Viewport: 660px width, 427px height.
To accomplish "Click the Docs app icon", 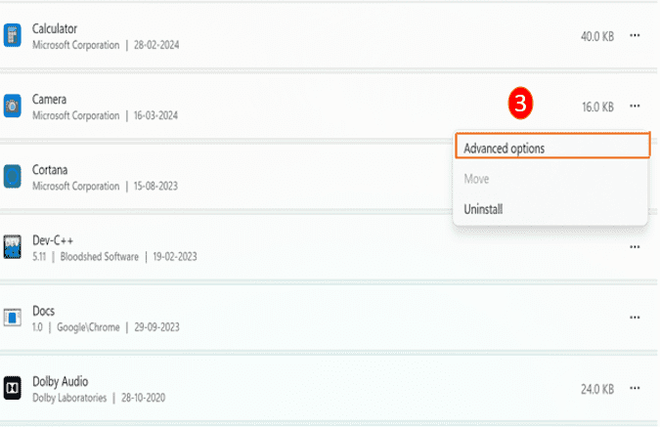I will pos(12,318).
